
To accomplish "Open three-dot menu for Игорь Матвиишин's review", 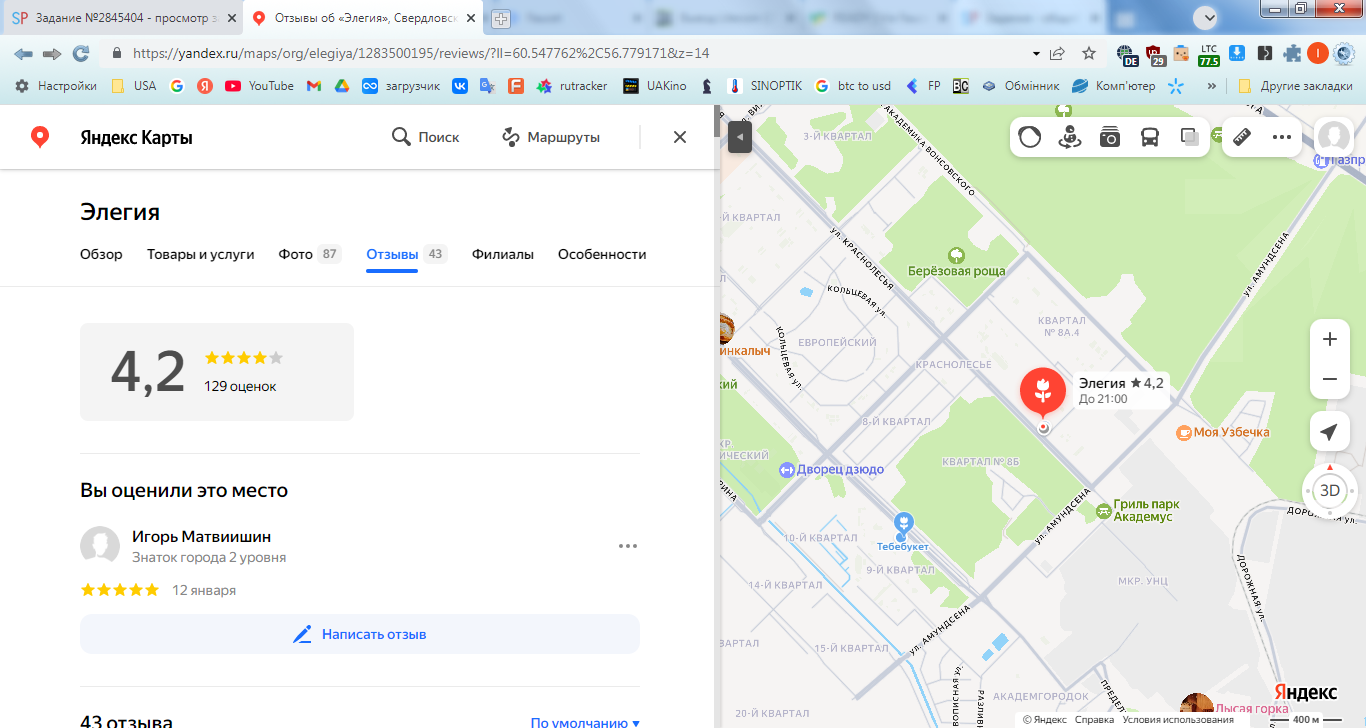I will tap(628, 546).
